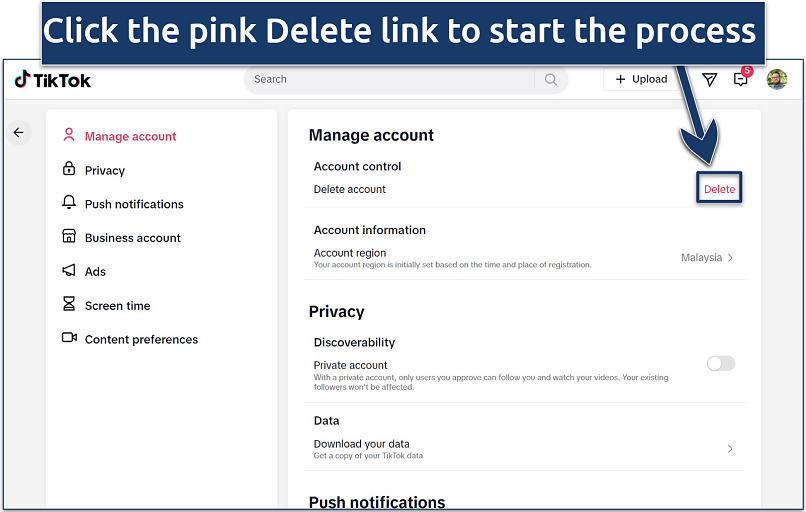The width and height of the screenshot is (806, 512).
Task: Expand the Account region Malaysia chevron
Action: coord(730,258)
